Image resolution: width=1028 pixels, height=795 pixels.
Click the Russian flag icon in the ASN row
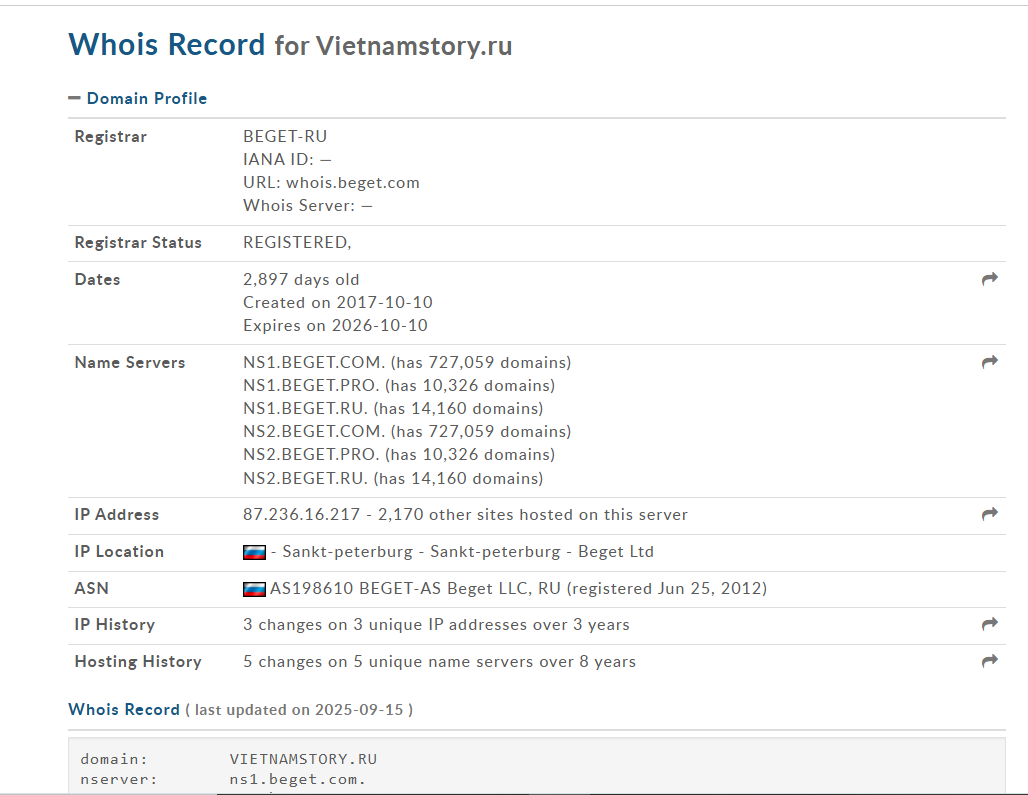click(254, 589)
